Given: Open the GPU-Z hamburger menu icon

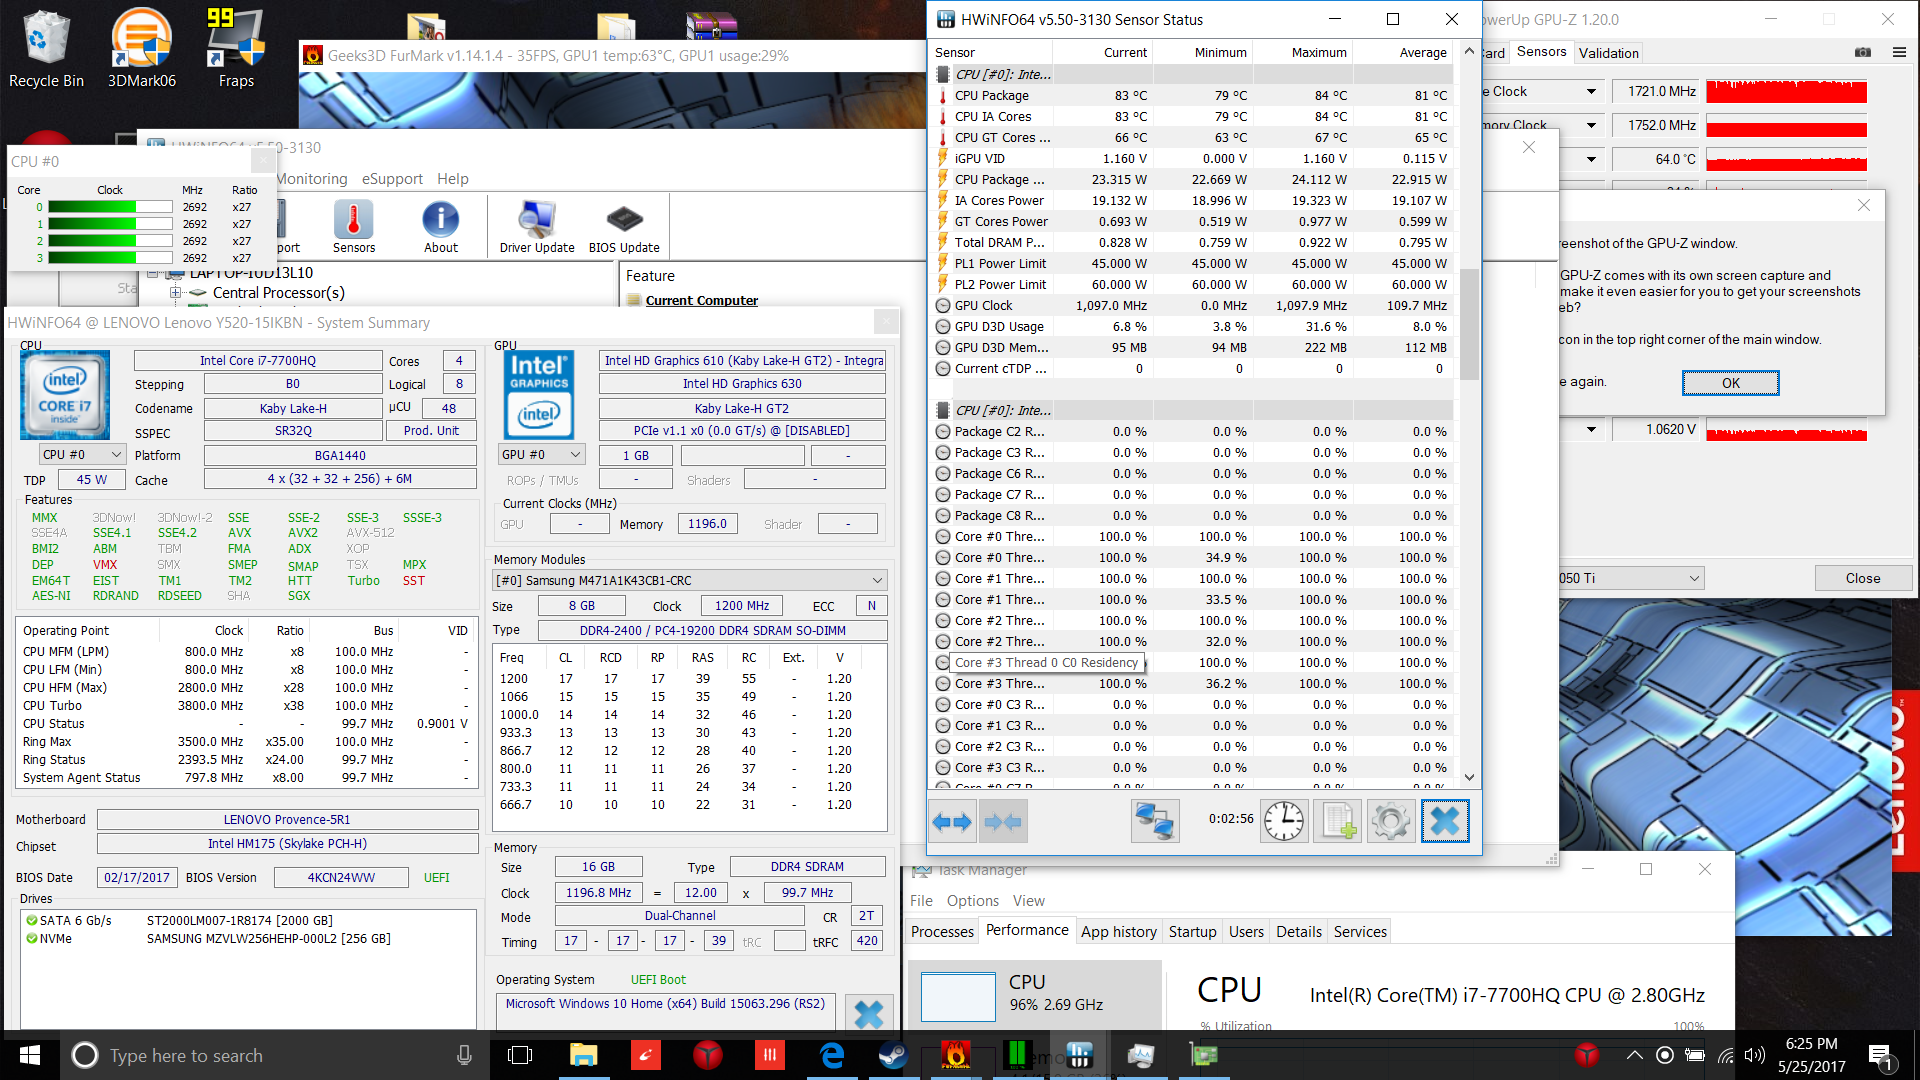Looking at the screenshot, I should pyautogui.click(x=1899, y=52).
